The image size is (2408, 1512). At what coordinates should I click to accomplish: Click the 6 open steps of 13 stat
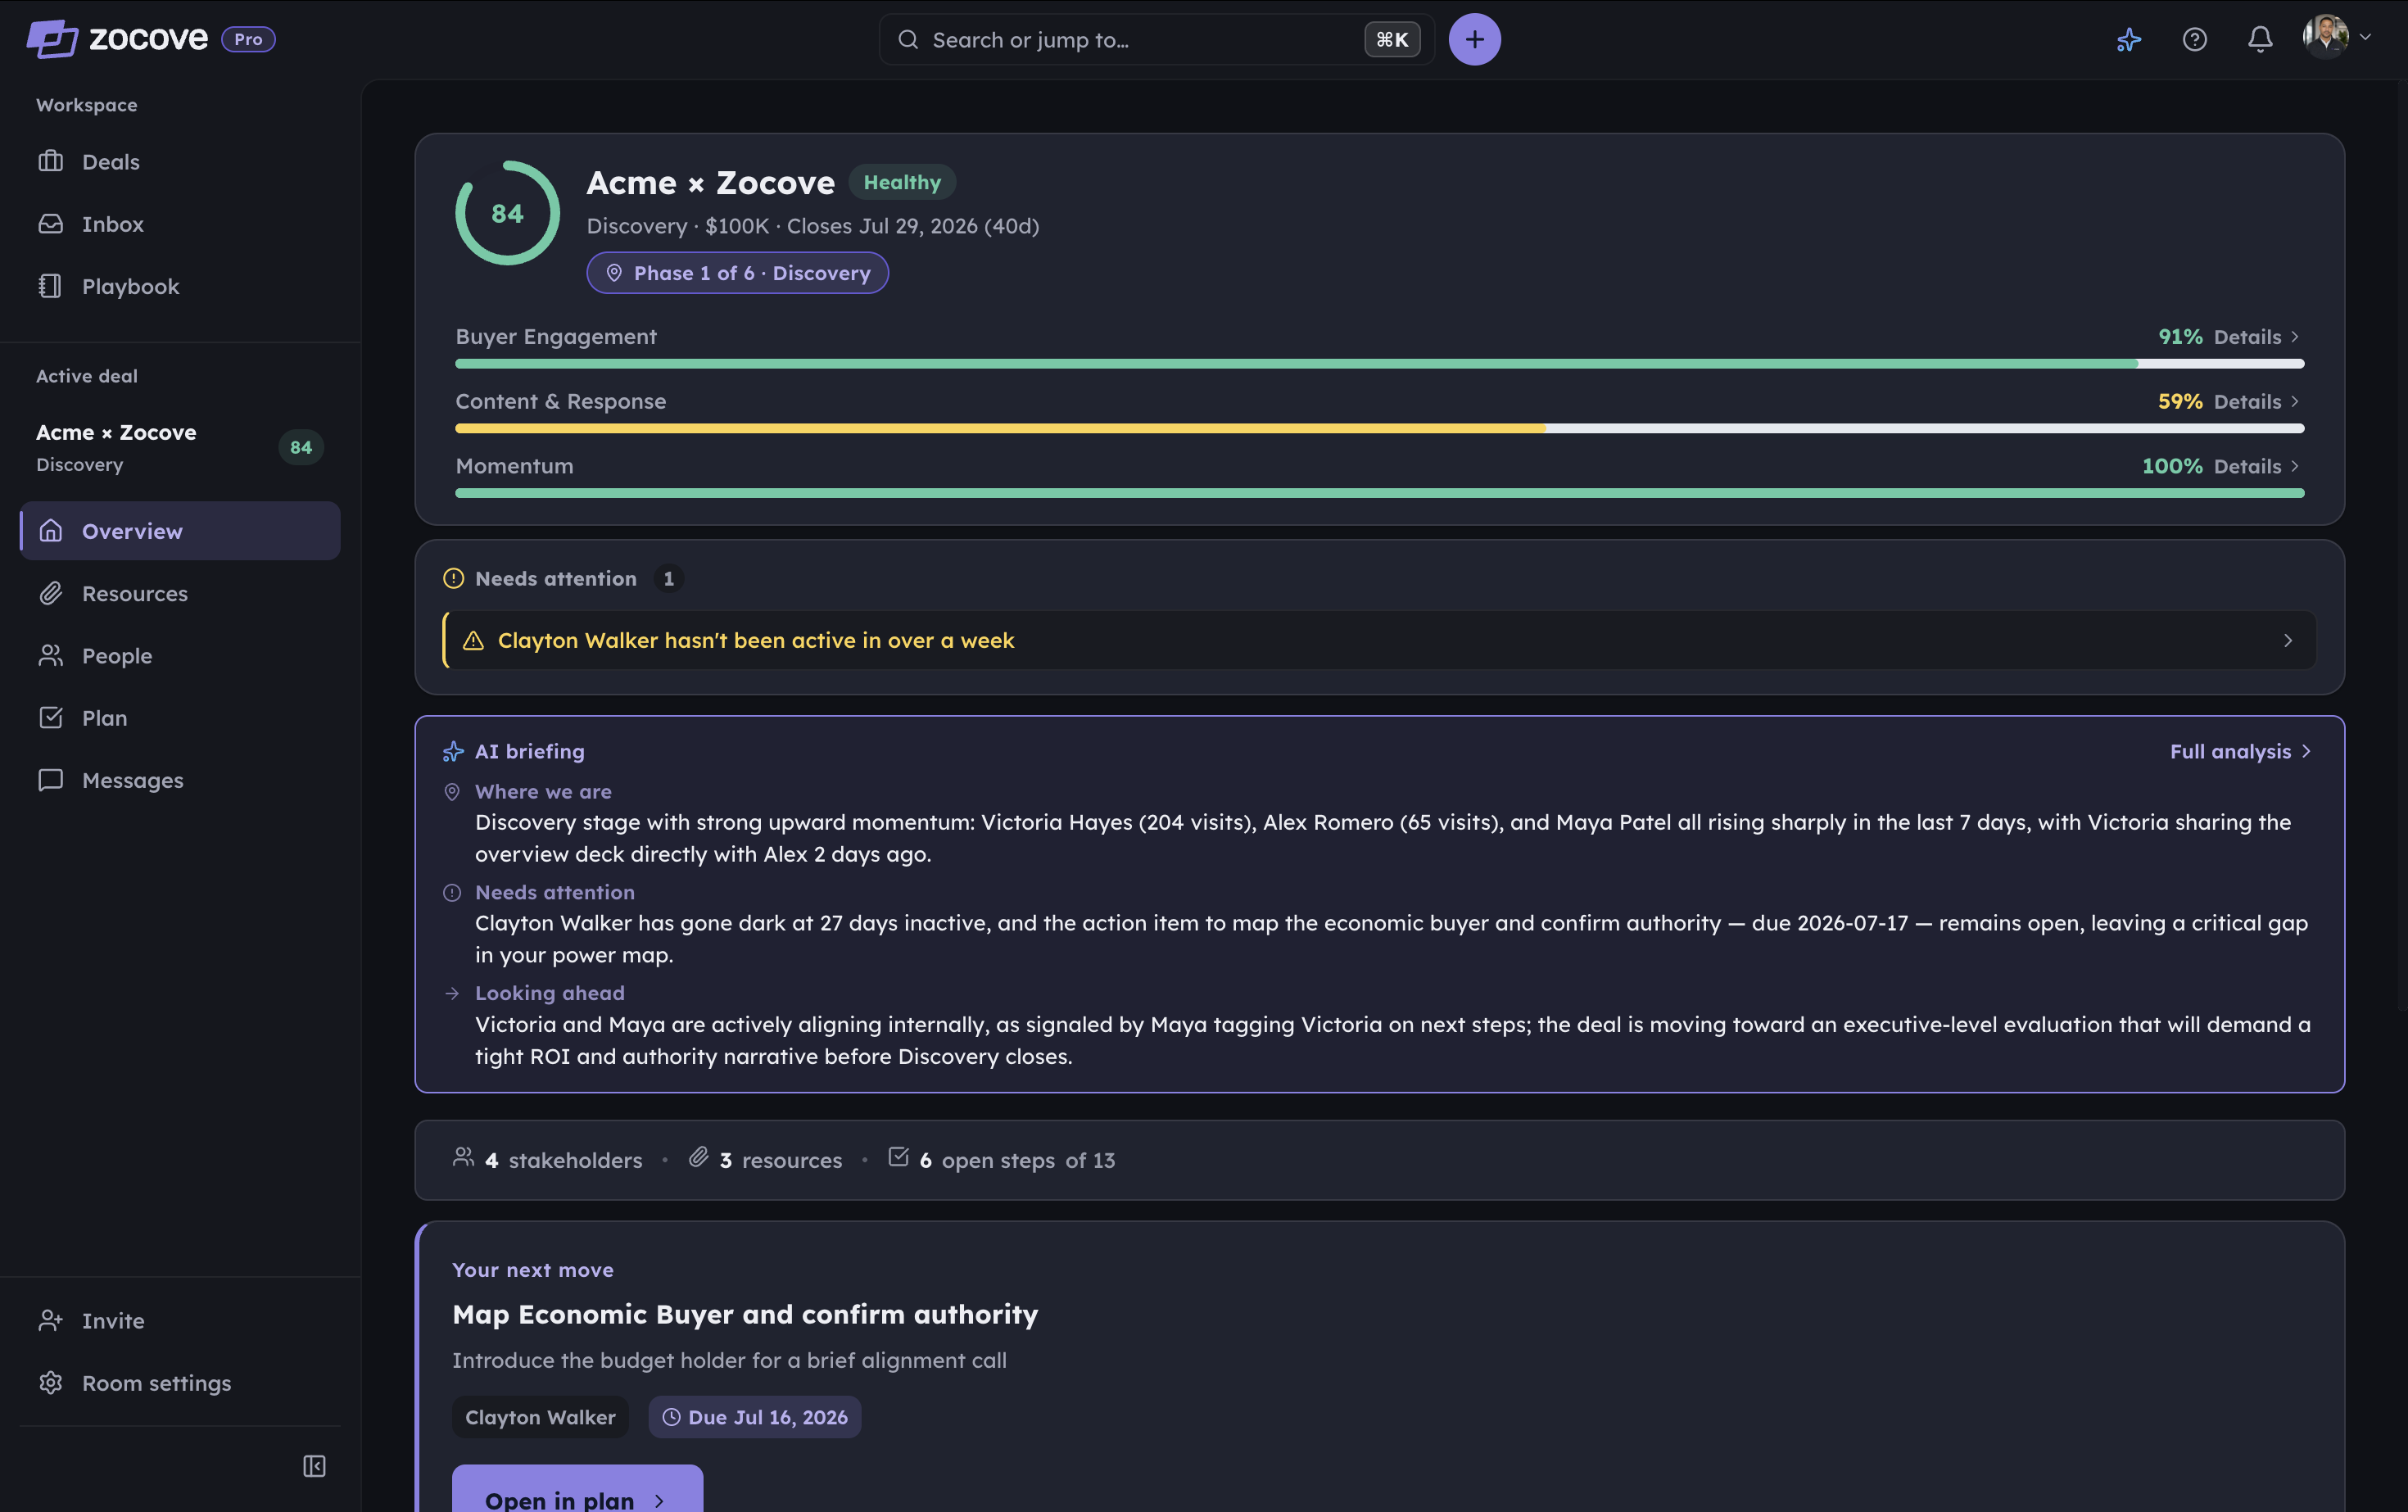click(x=1001, y=1160)
